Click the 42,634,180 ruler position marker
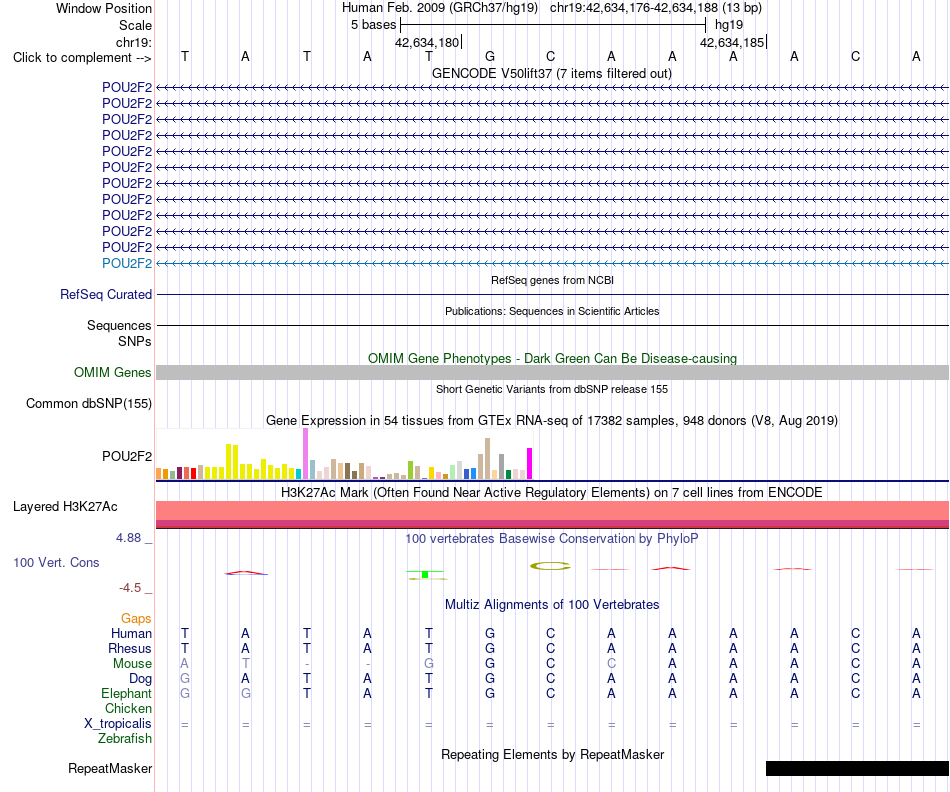Image resolution: width=950 pixels, height=792 pixels. tap(427, 42)
